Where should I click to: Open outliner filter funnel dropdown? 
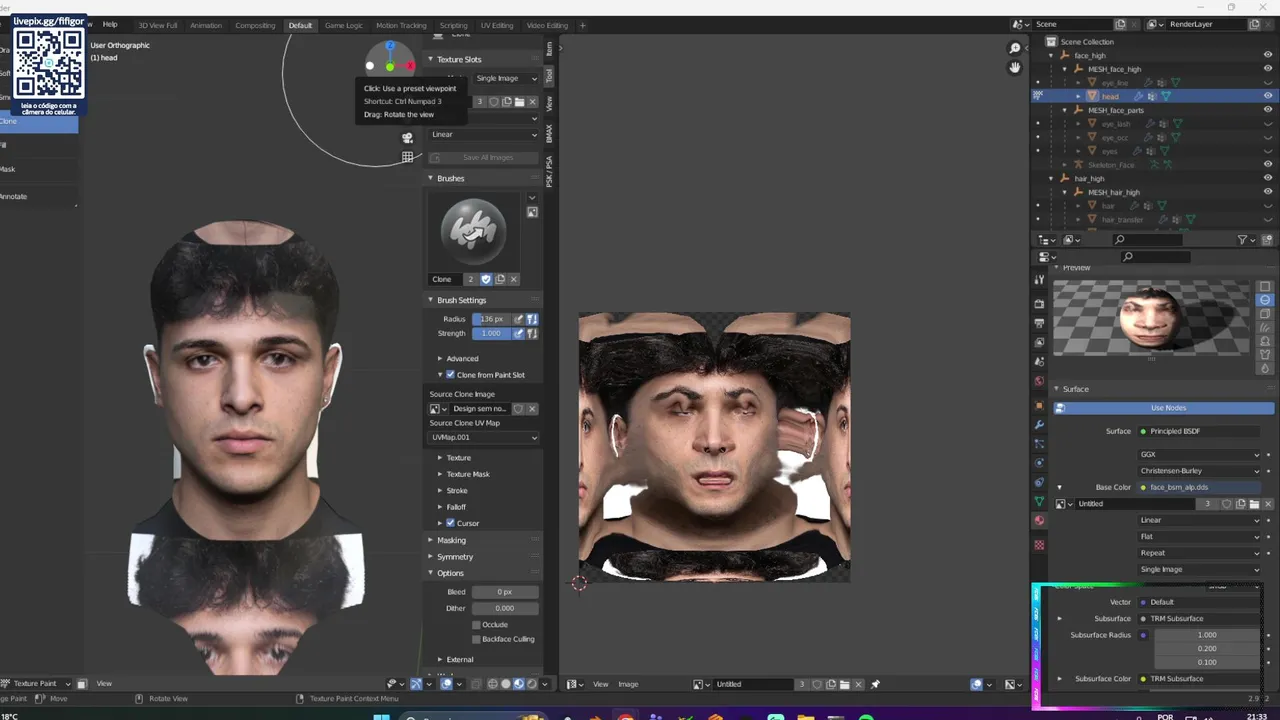point(1245,240)
